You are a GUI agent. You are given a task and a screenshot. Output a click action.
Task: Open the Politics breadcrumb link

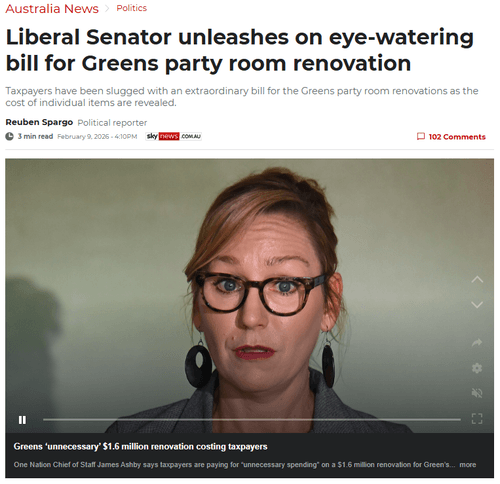pyautogui.click(x=132, y=8)
